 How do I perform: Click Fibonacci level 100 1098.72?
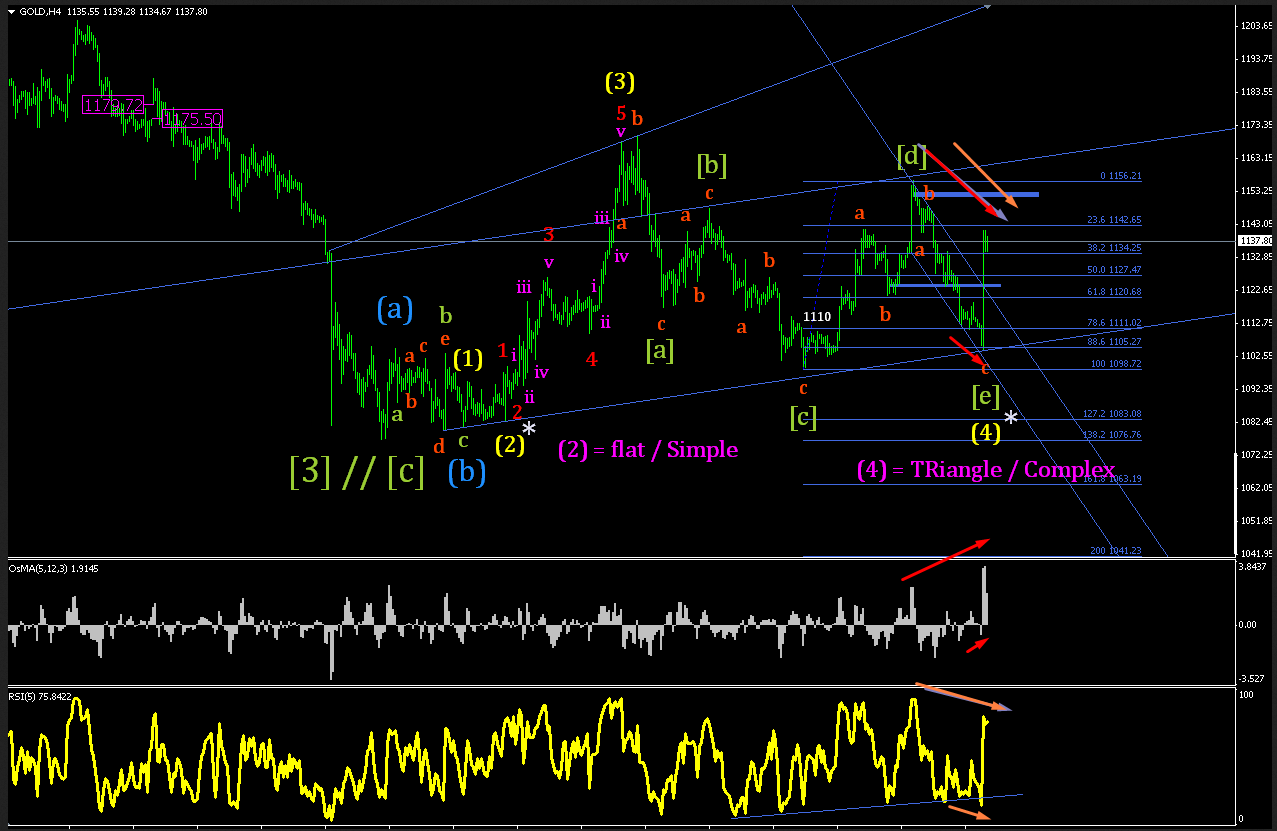1117,363
